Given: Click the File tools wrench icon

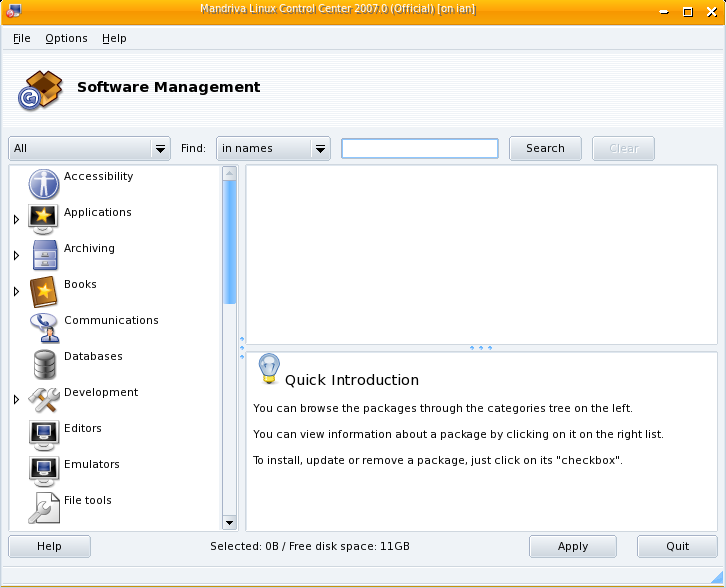Looking at the screenshot, I should click(44, 508).
